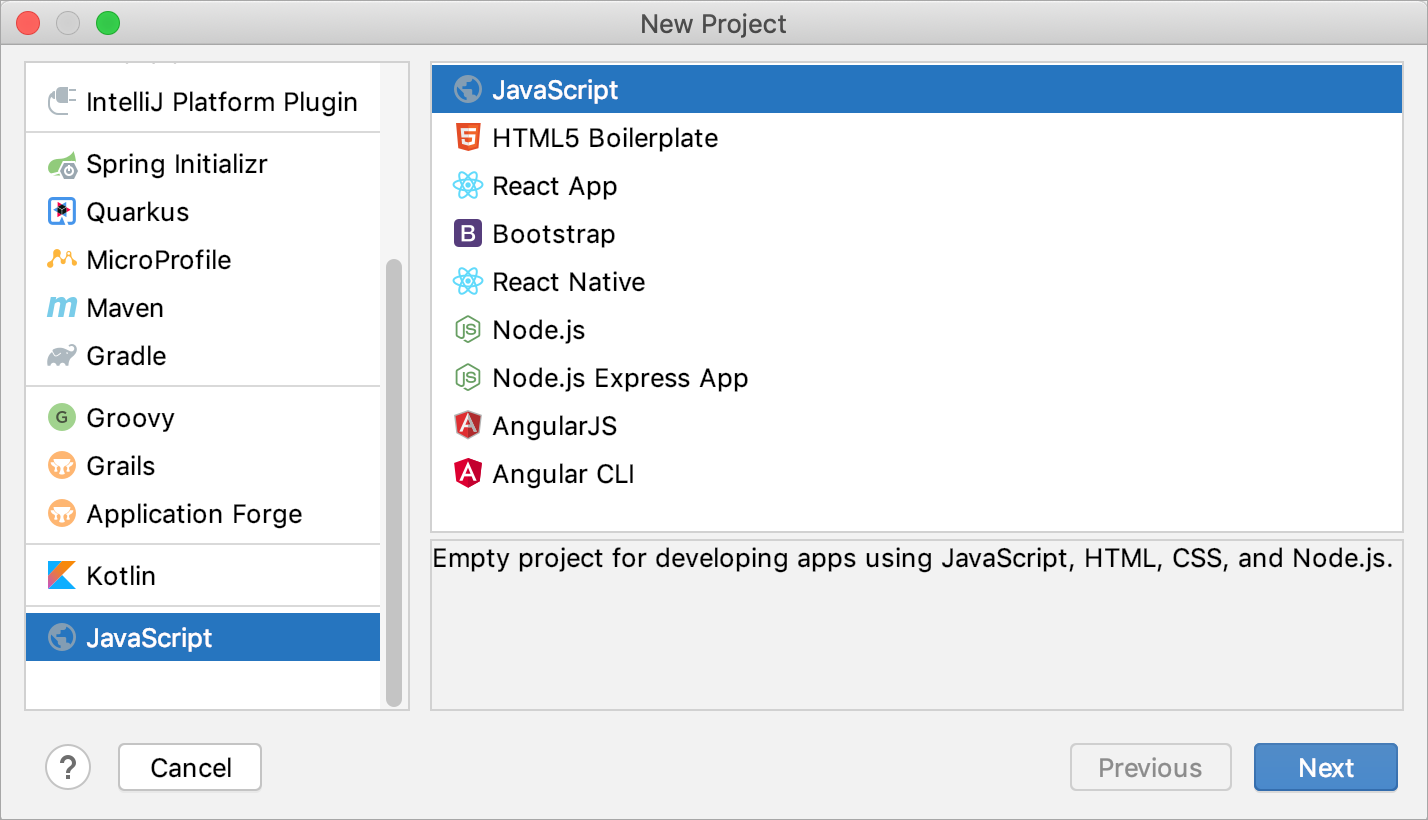Select Maven project type
Image resolution: width=1428 pixels, height=820 pixels.
203,308
